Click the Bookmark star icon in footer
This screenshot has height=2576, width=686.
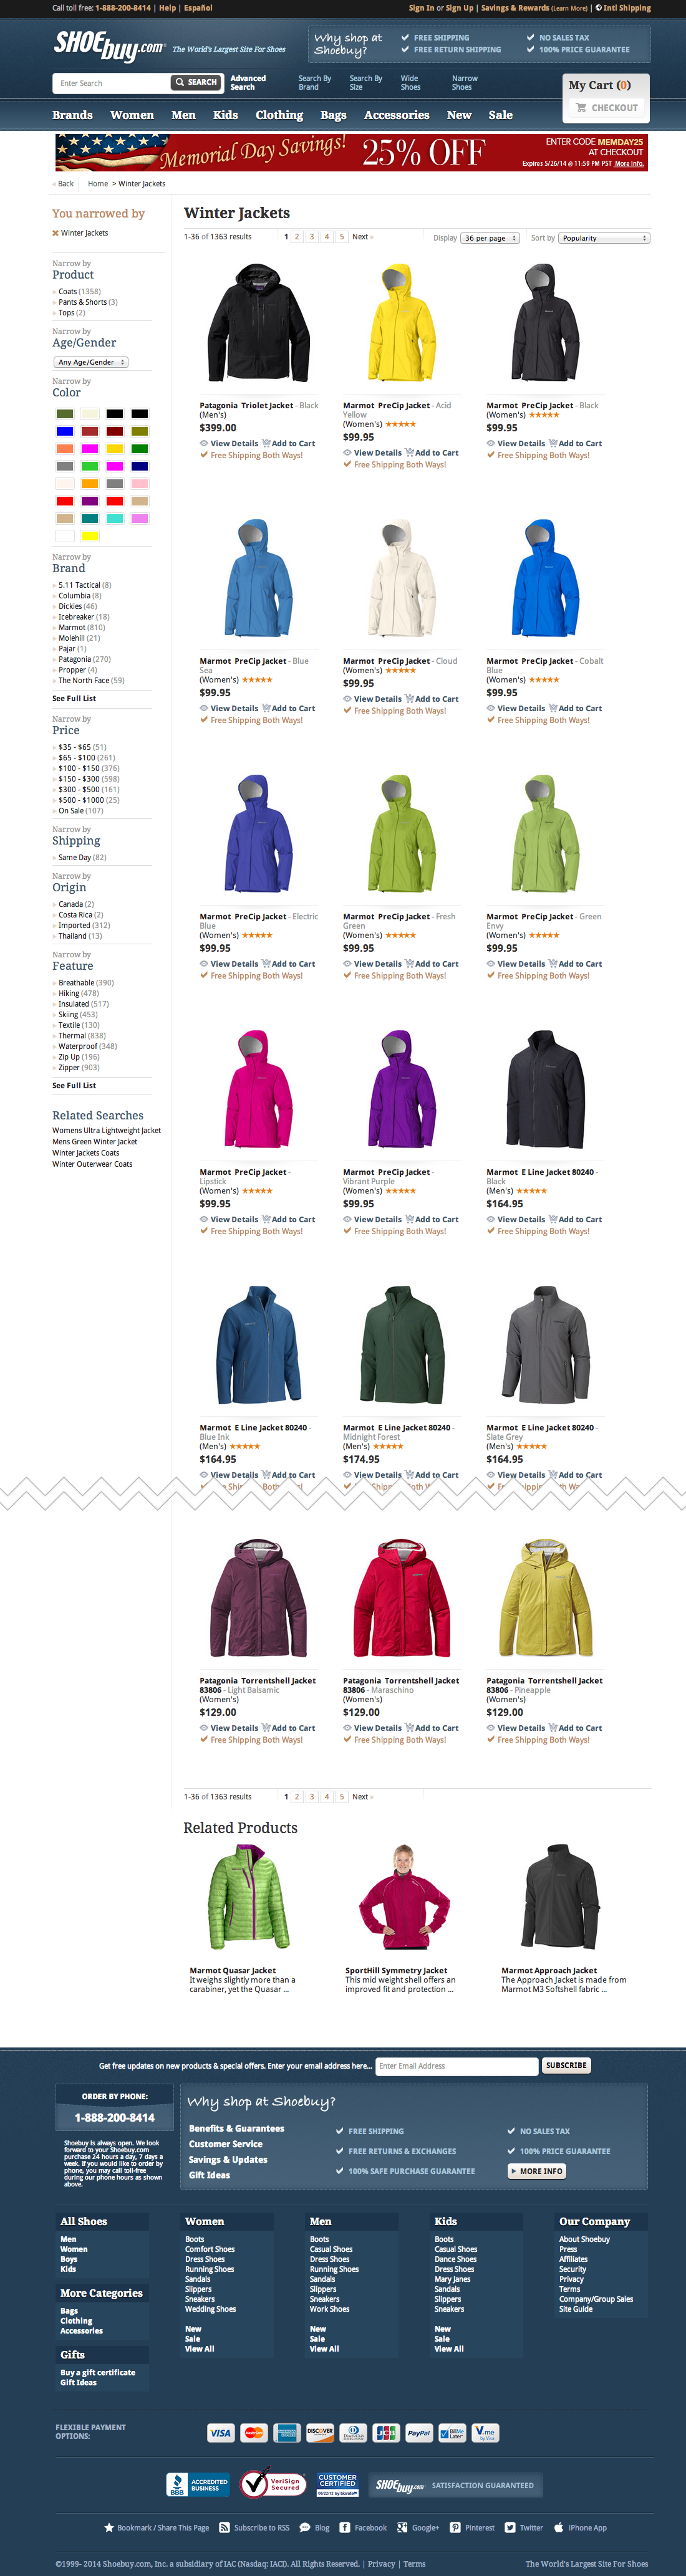pos(109,2527)
